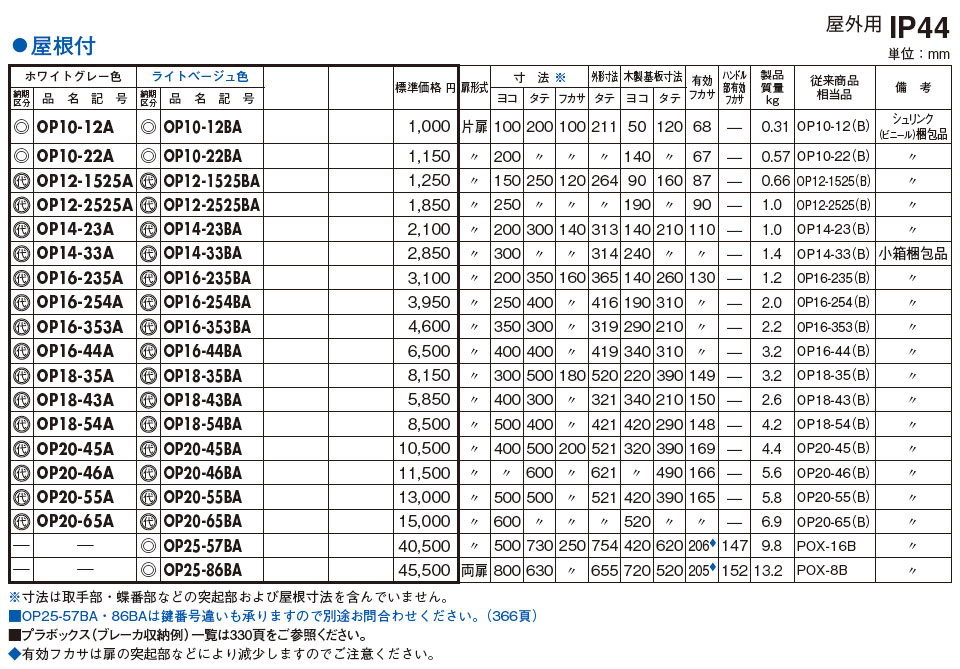Click the blue square before the OP25-57BA note

click(14, 616)
